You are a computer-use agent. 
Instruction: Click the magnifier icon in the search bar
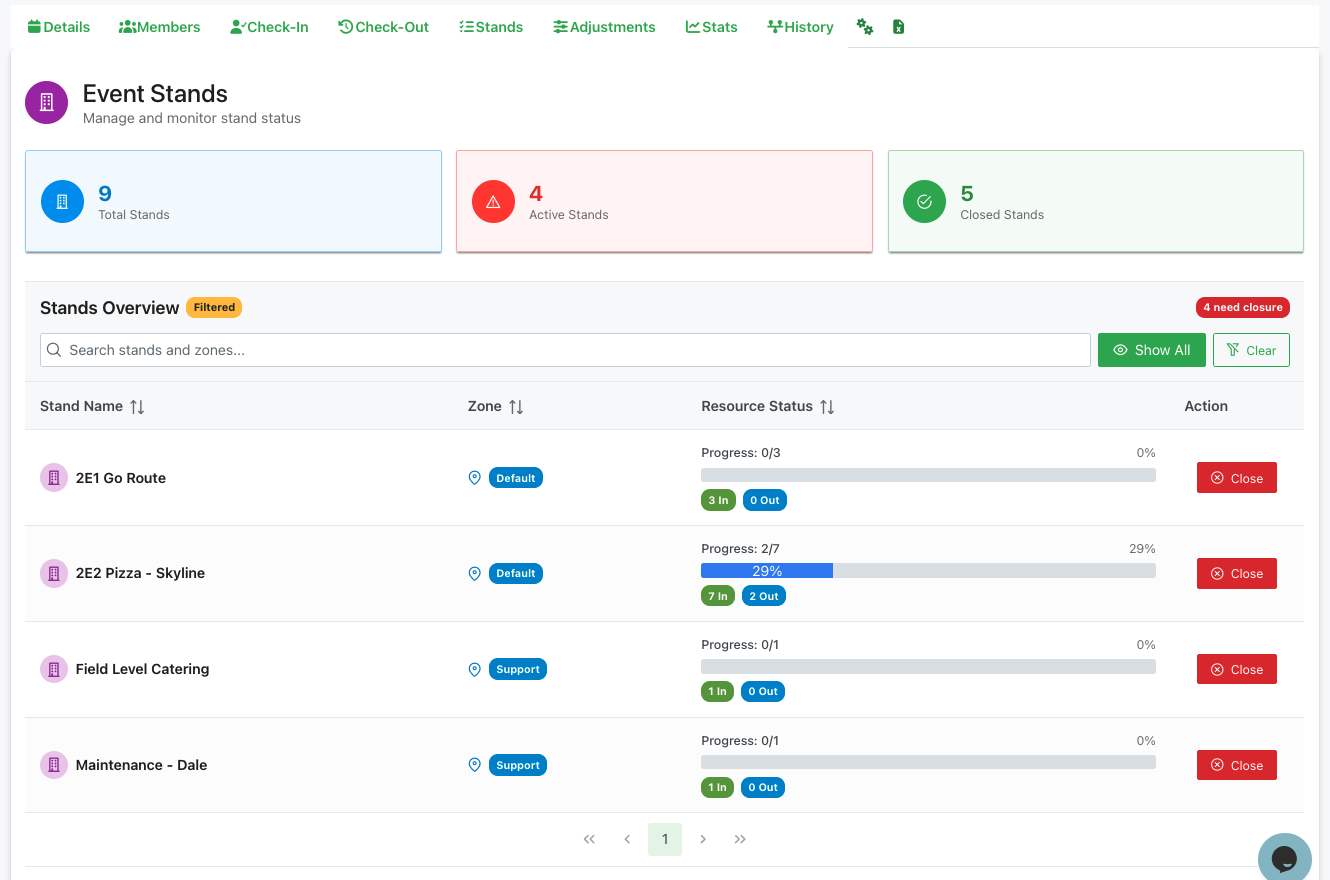click(x=54, y=349)
